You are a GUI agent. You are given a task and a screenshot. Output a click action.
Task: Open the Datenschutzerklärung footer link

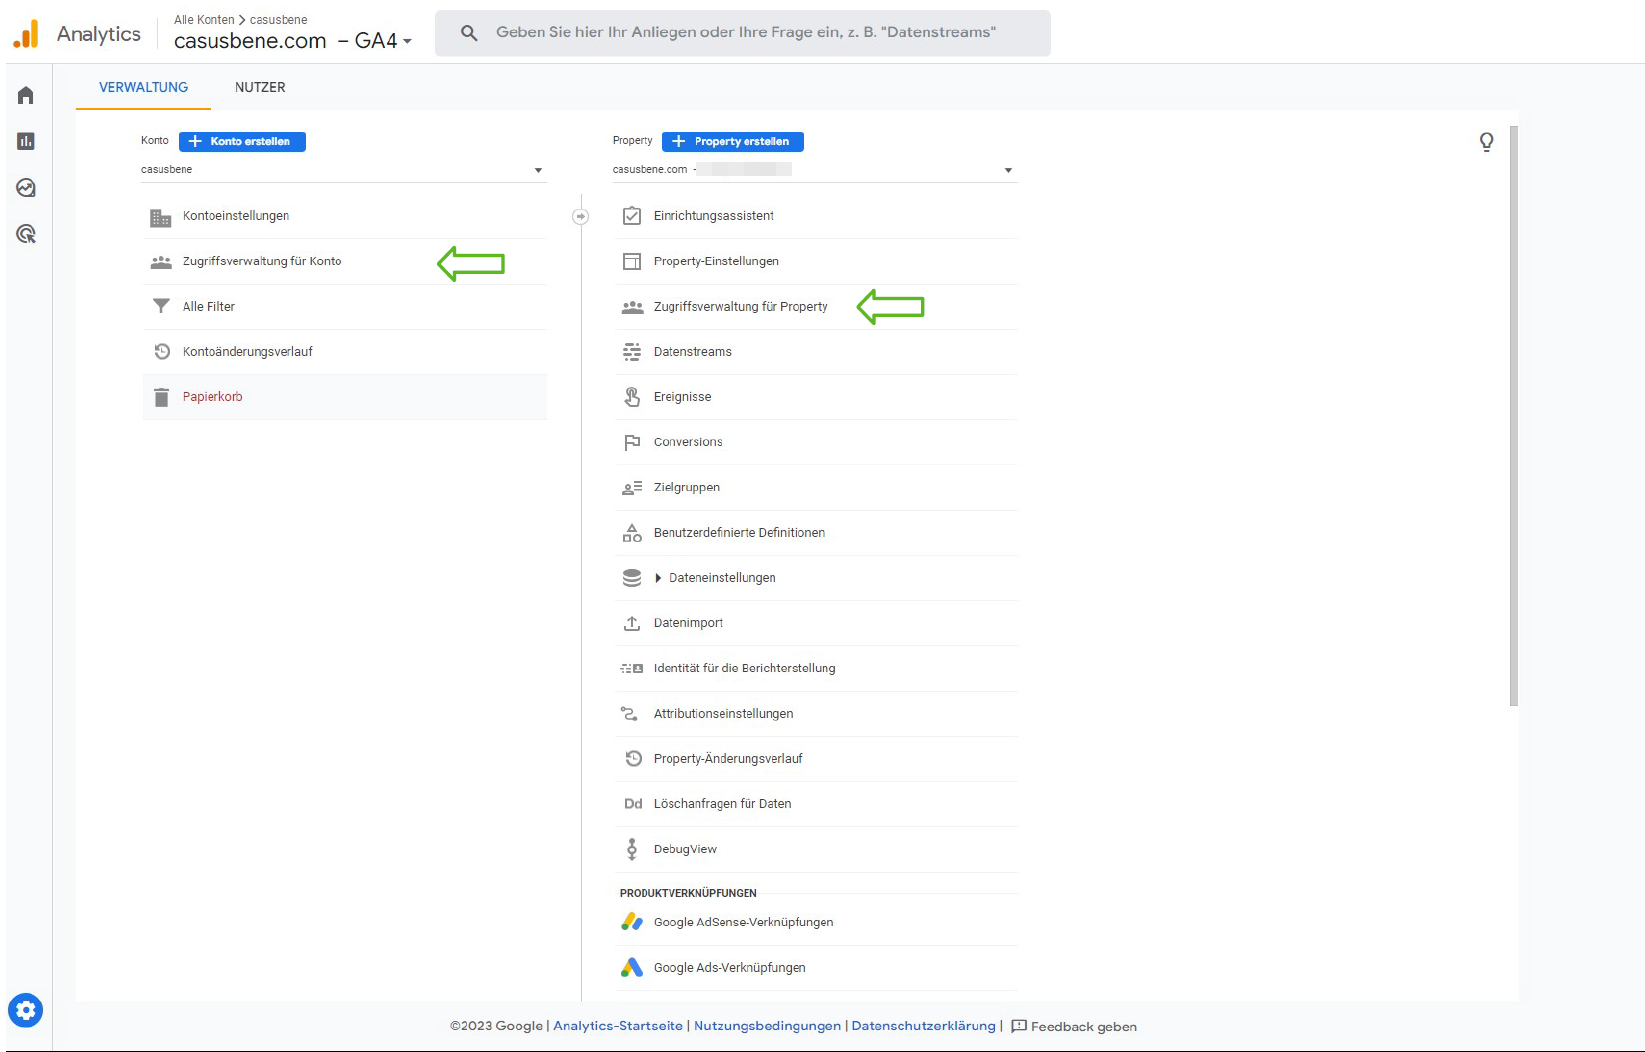(923, 1026)
